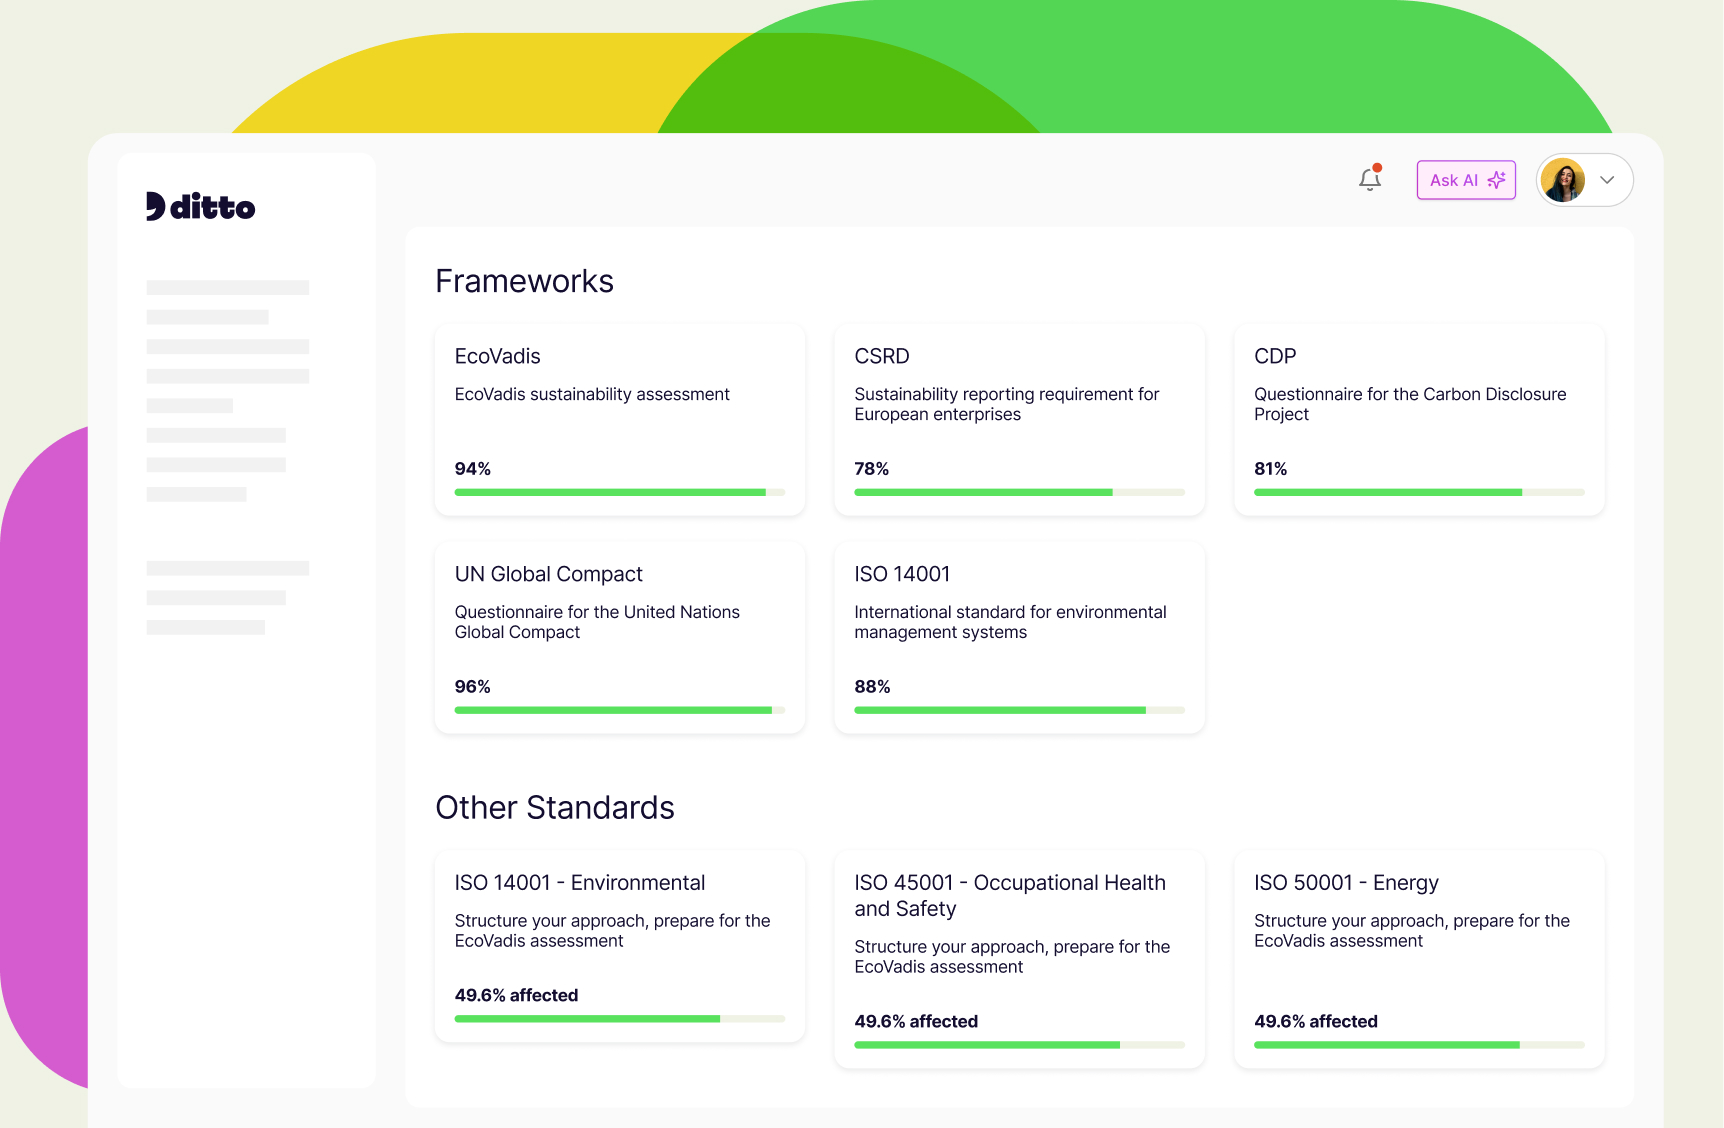Click the Other Standards section heading
The width and height of the screenshot is (1724, 1128).
(555, 807)
